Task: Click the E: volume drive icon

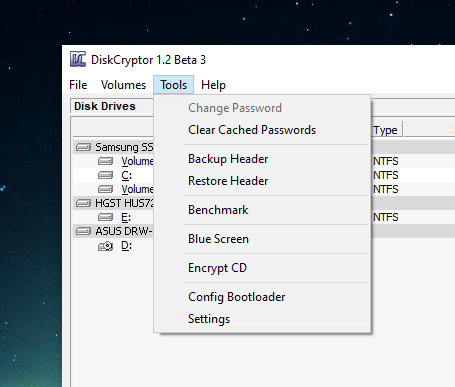Action: (105, 217)
